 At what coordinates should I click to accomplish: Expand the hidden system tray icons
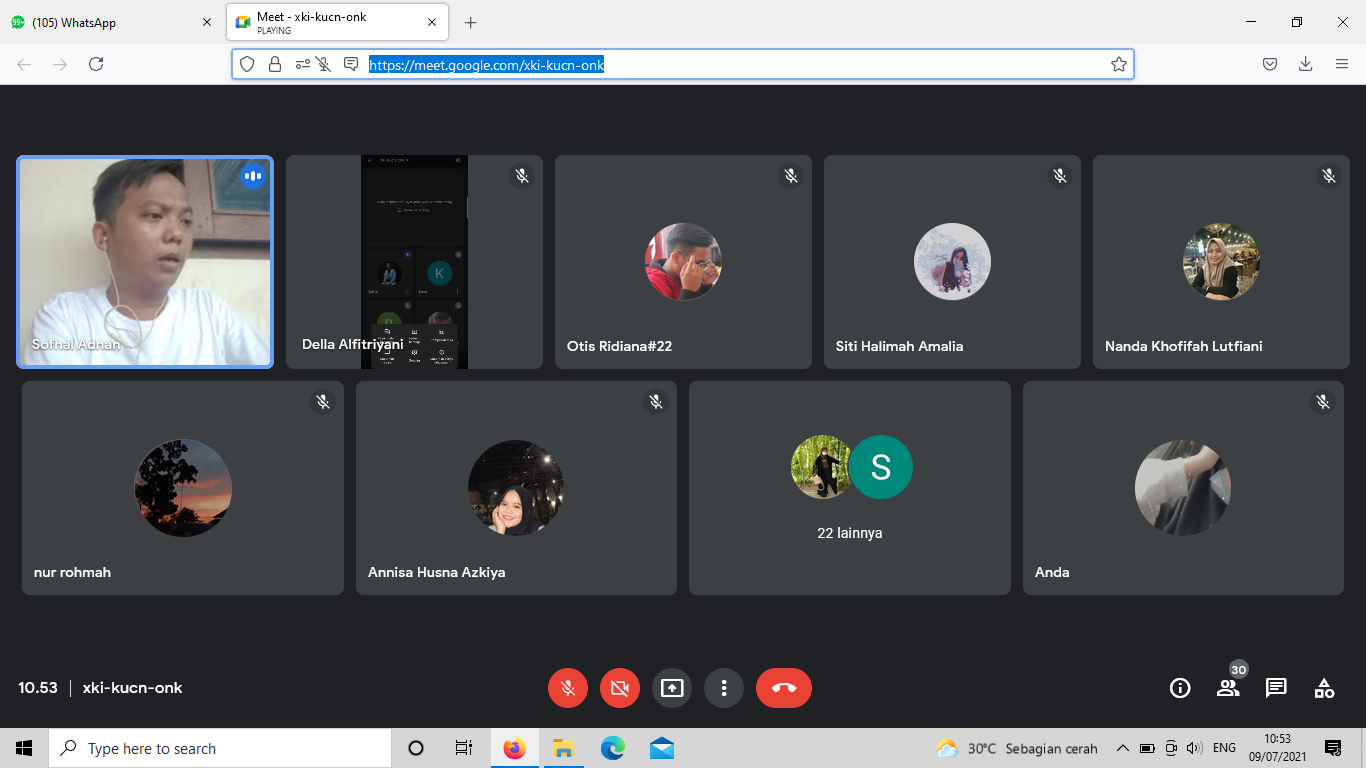click(1122, 748)
